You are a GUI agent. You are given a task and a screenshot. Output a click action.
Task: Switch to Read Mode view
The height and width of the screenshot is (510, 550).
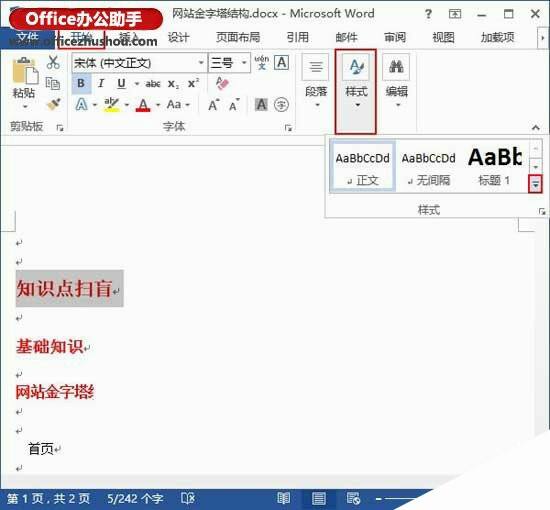click(x=283, y=498)
